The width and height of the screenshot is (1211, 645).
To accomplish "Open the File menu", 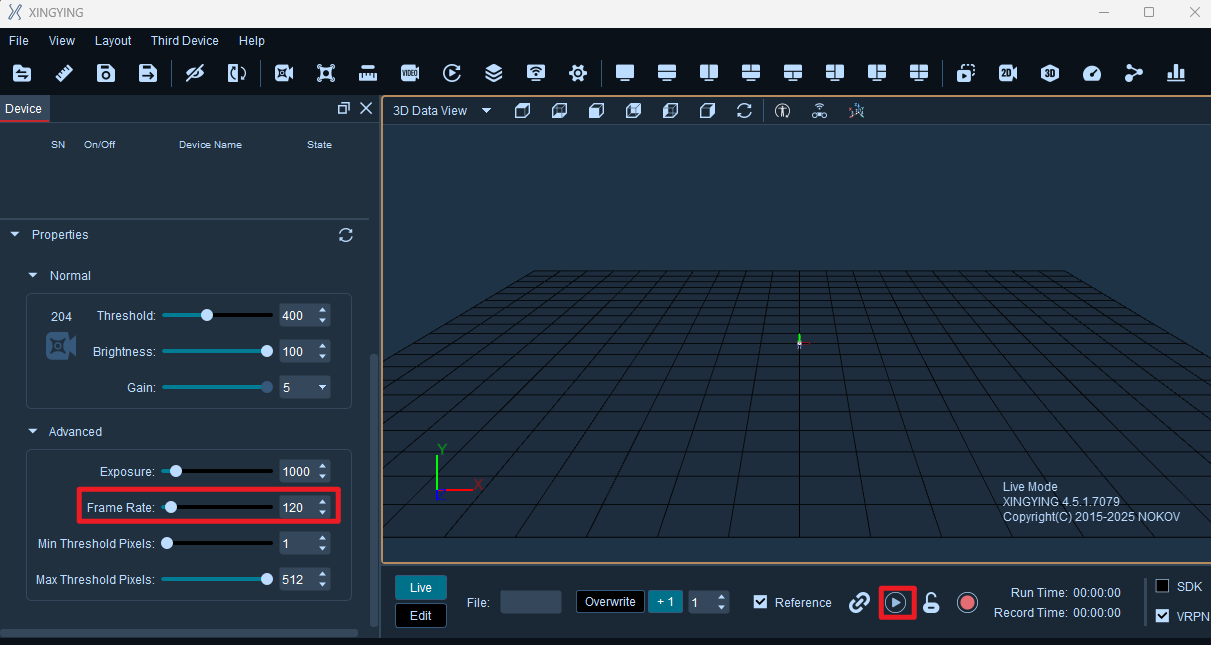I will 19,41.
